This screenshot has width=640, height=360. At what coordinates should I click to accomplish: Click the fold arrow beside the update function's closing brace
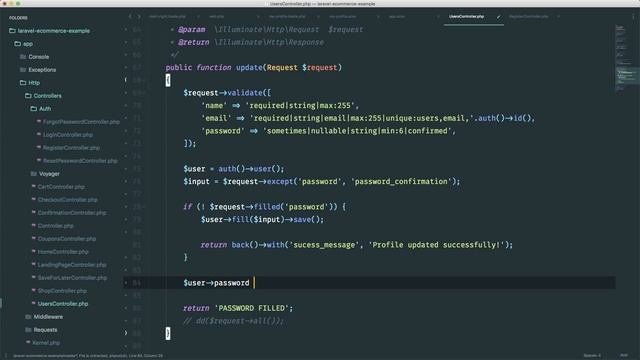point(126,333)
